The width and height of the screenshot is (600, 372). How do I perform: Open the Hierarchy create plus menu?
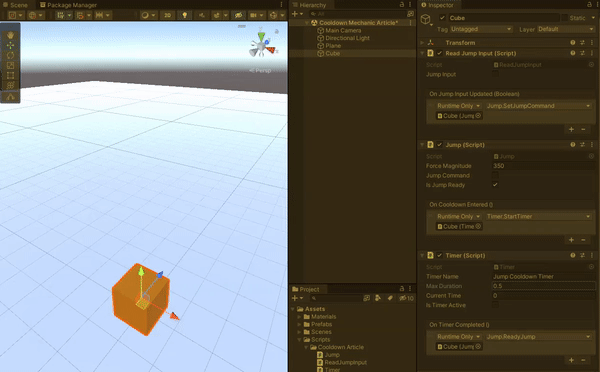tap(297, 14)
